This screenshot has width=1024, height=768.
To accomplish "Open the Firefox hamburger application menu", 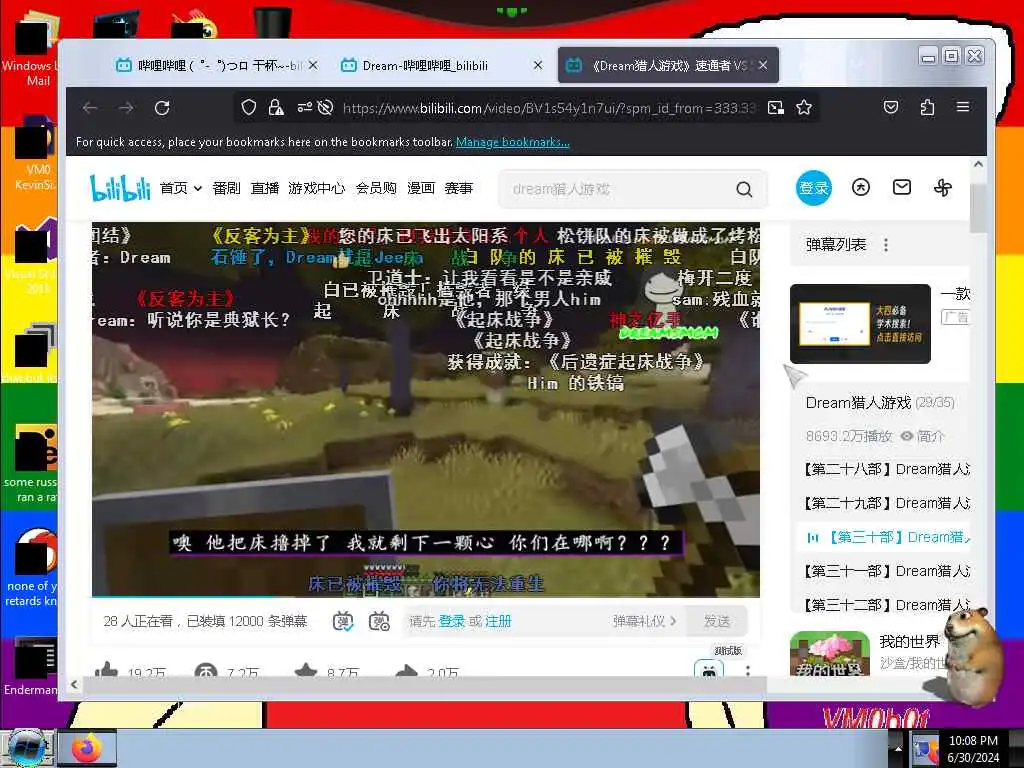I will coord(963,107).
